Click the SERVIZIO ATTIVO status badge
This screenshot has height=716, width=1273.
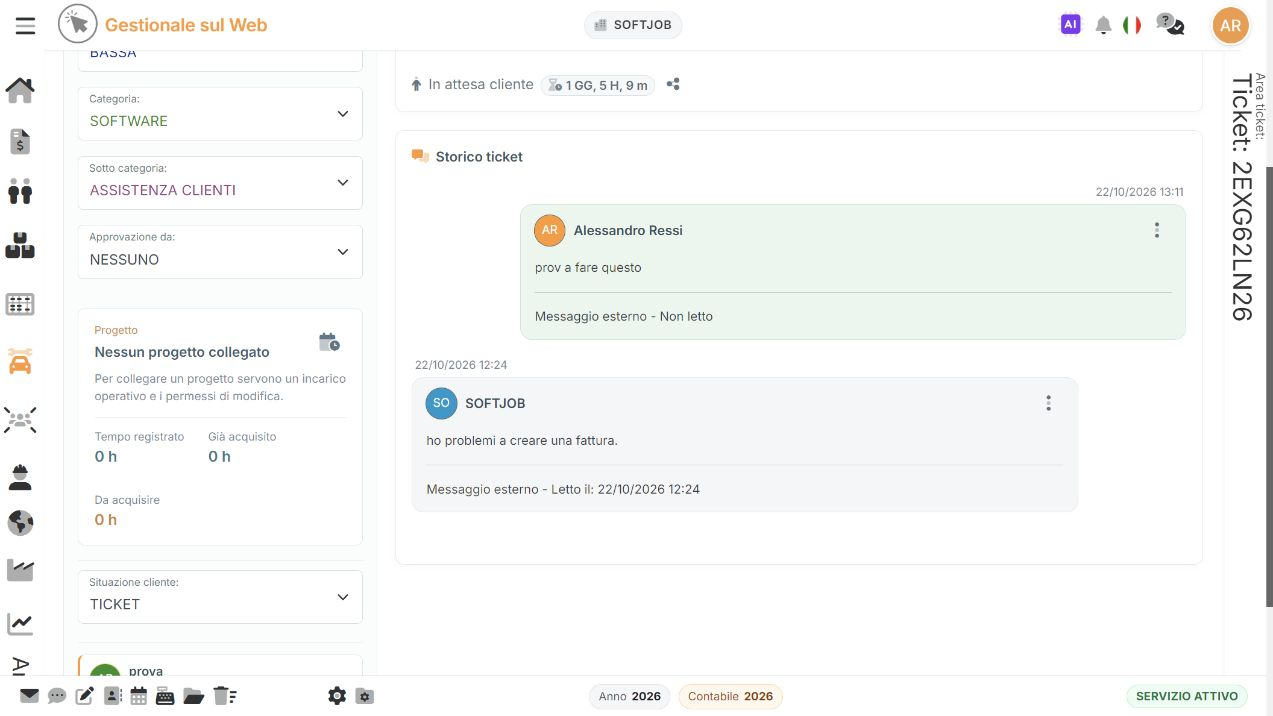1187,696
